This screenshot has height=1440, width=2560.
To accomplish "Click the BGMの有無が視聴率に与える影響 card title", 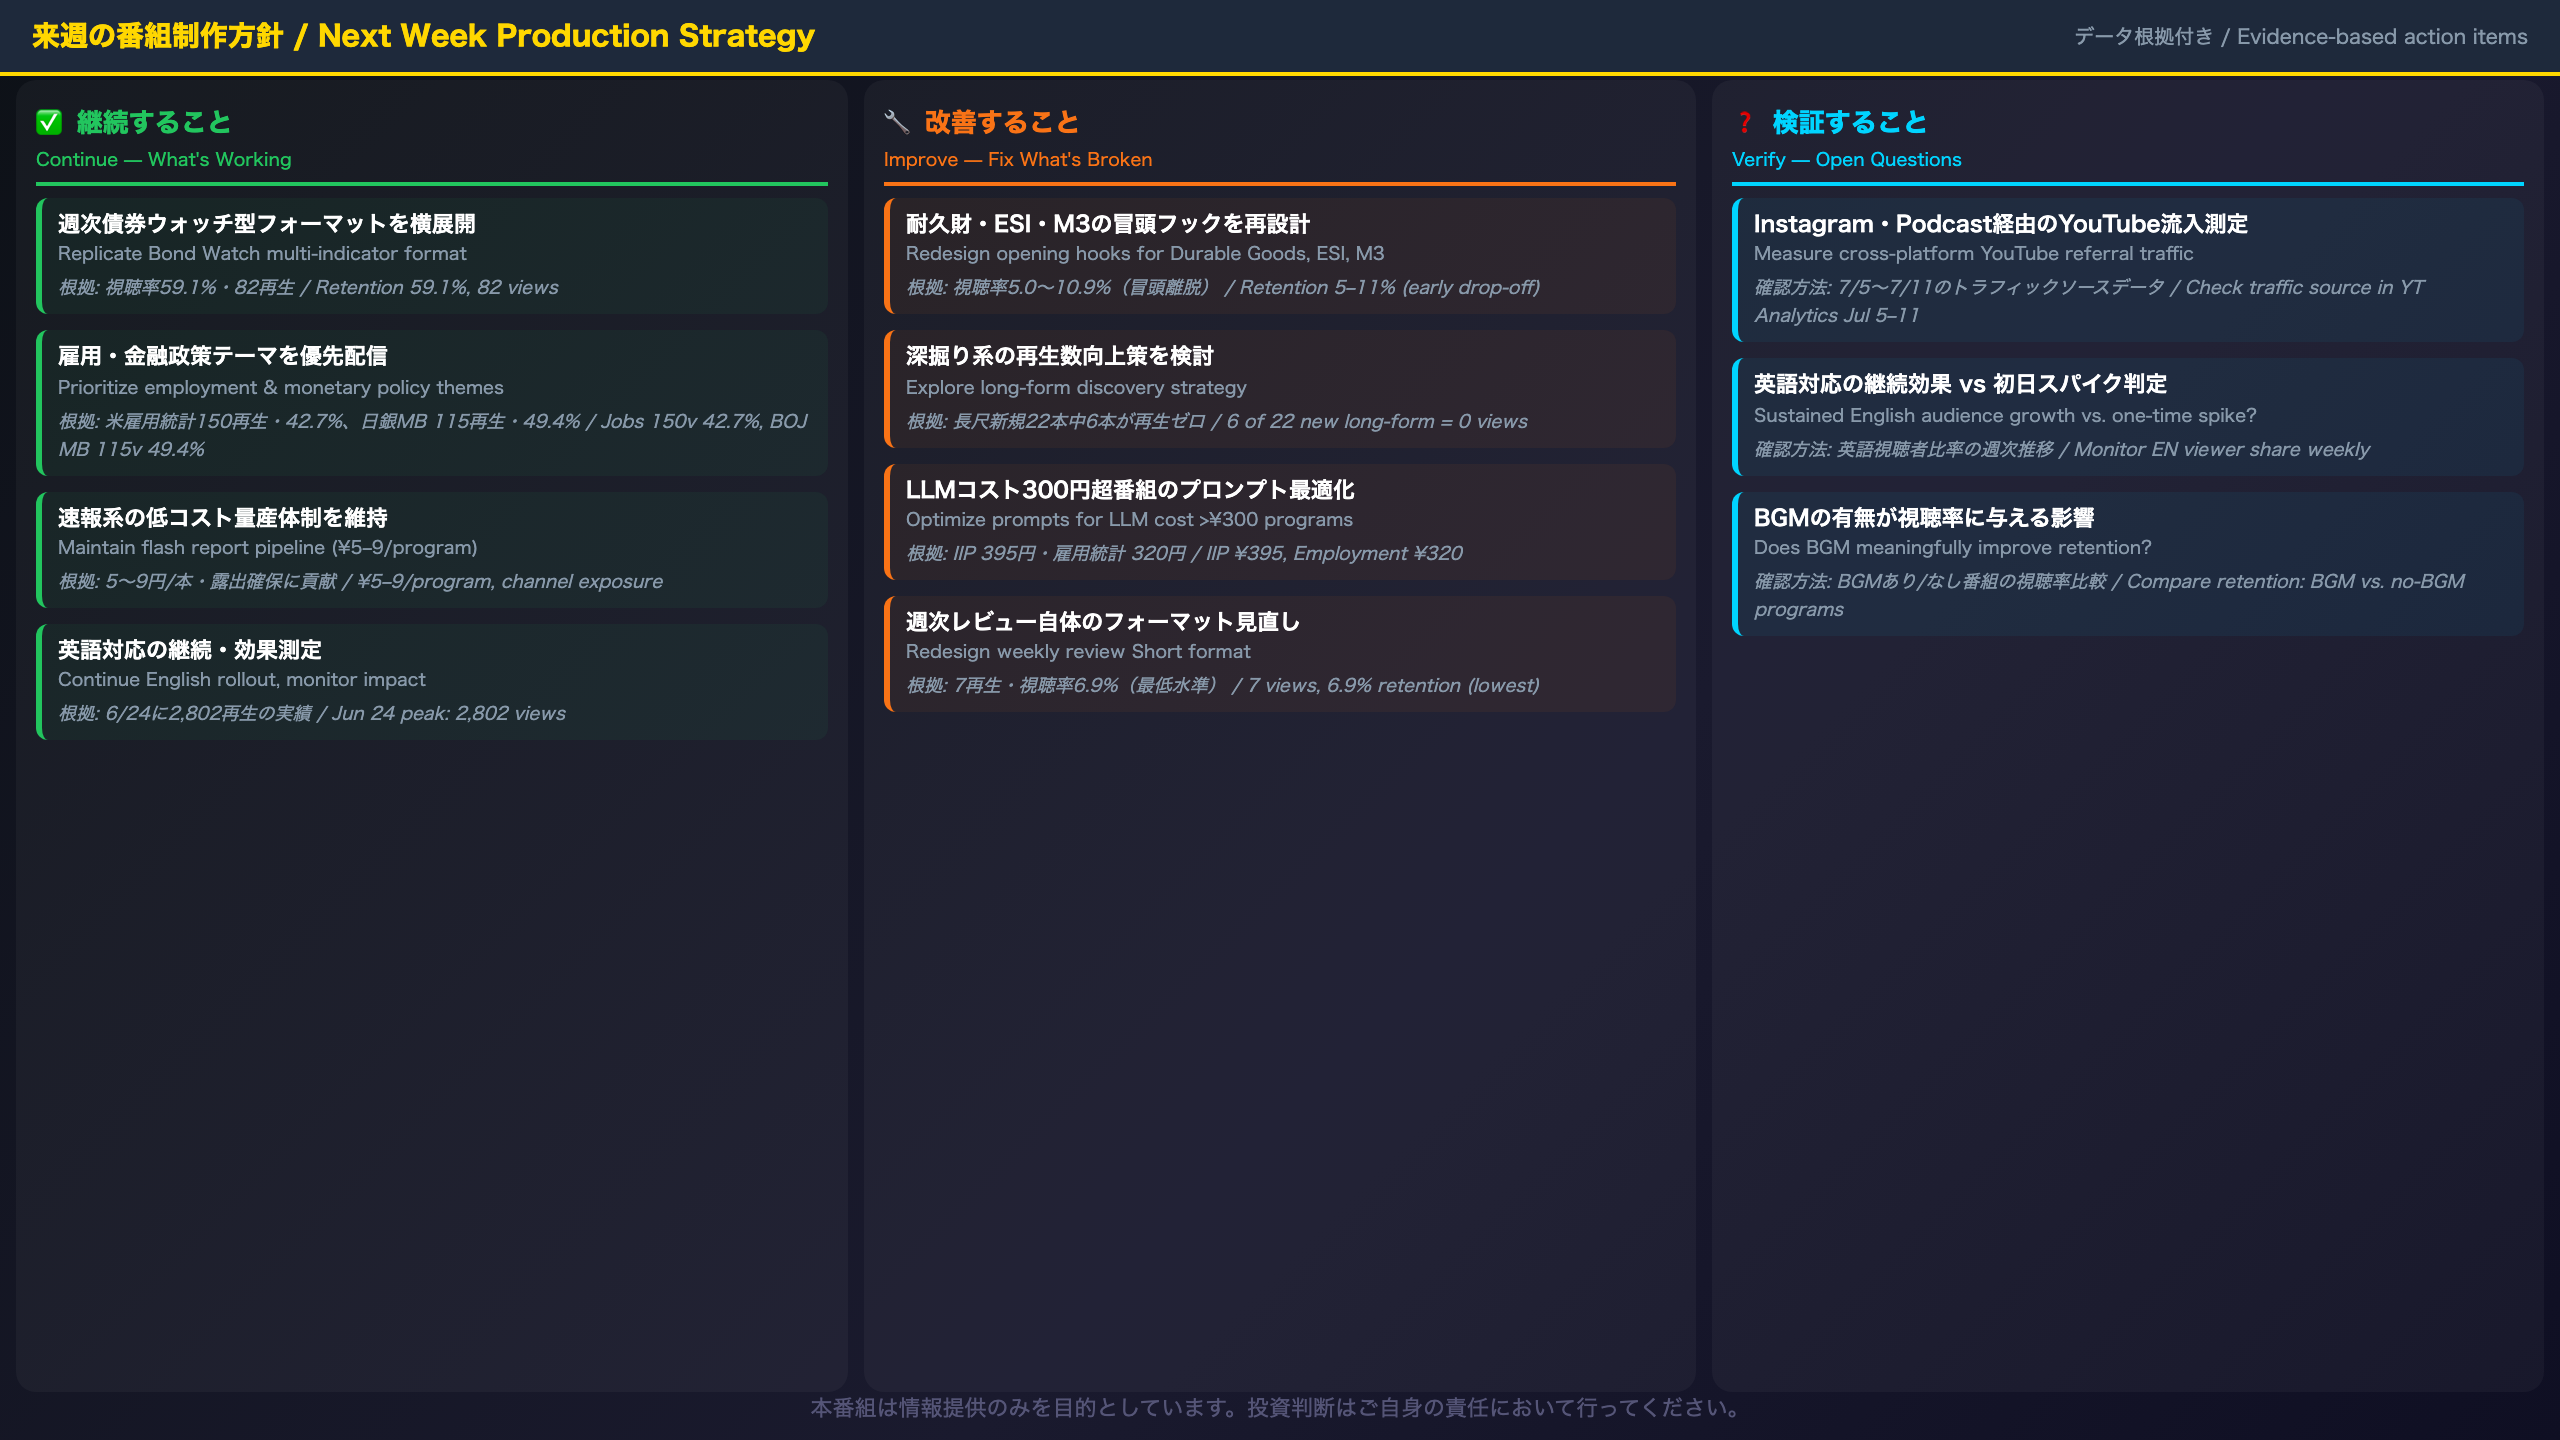I will (1924, 518).
